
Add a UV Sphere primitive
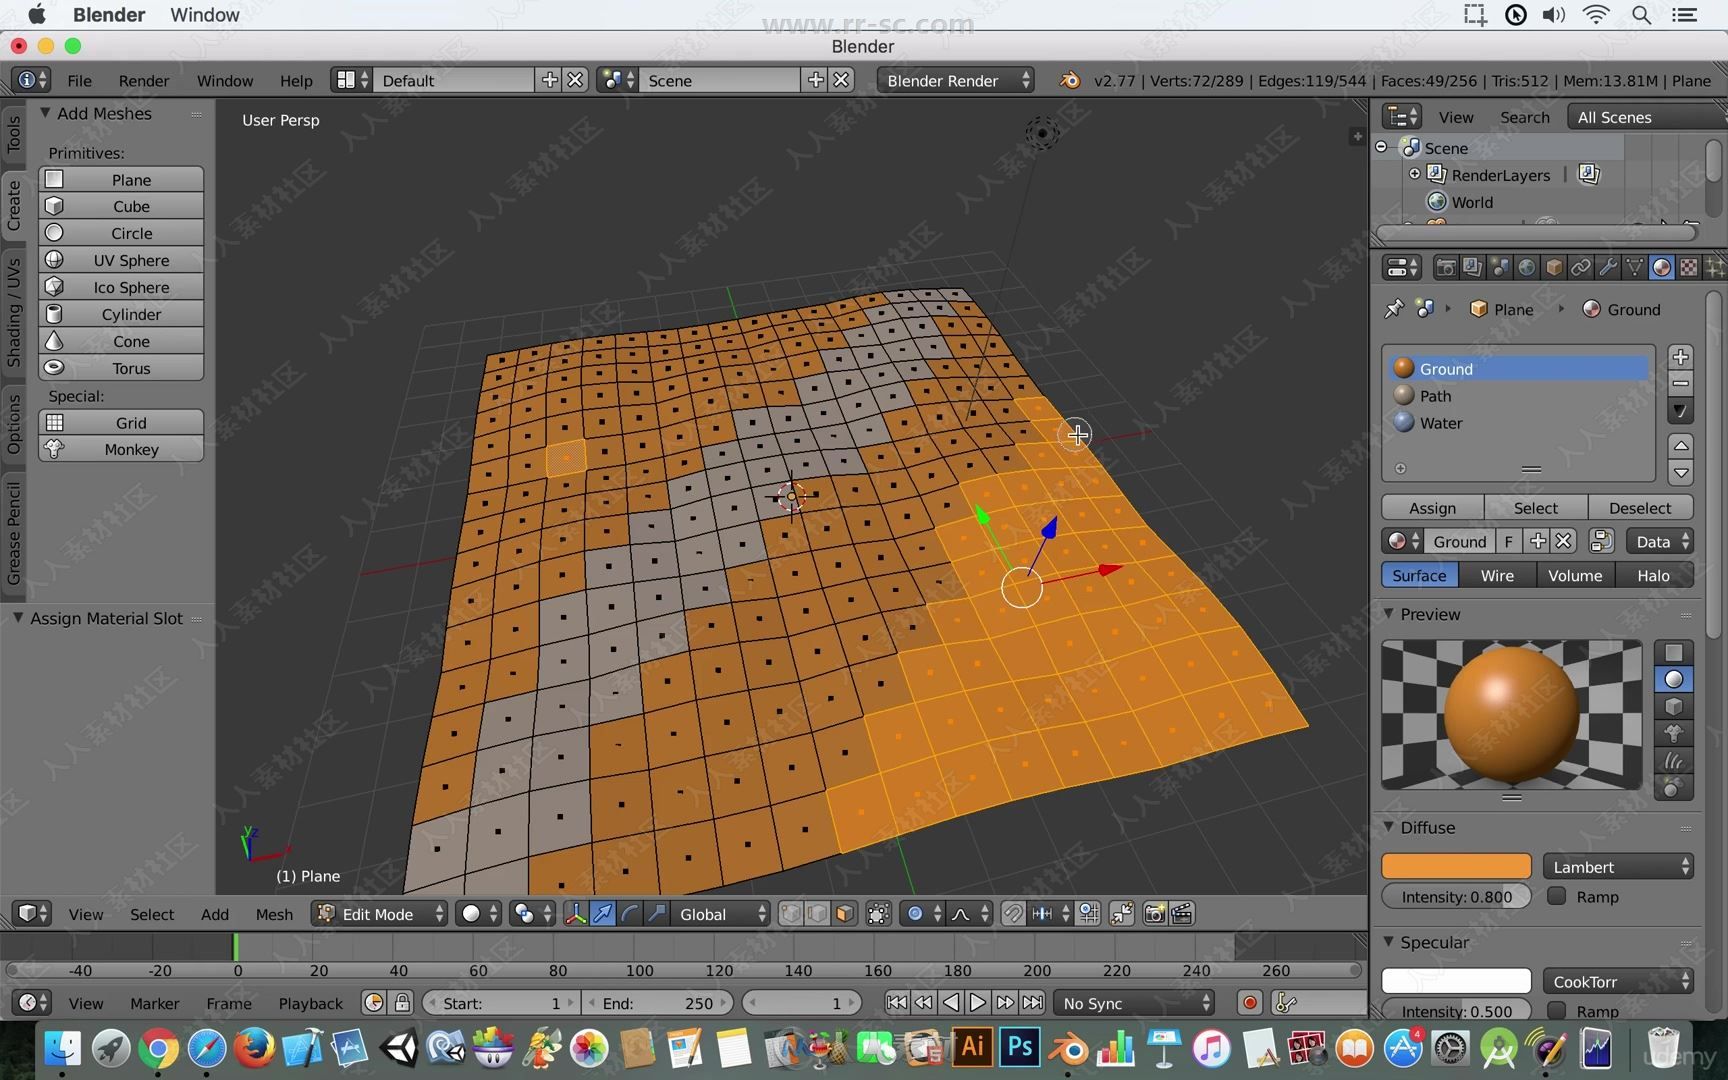121,260
